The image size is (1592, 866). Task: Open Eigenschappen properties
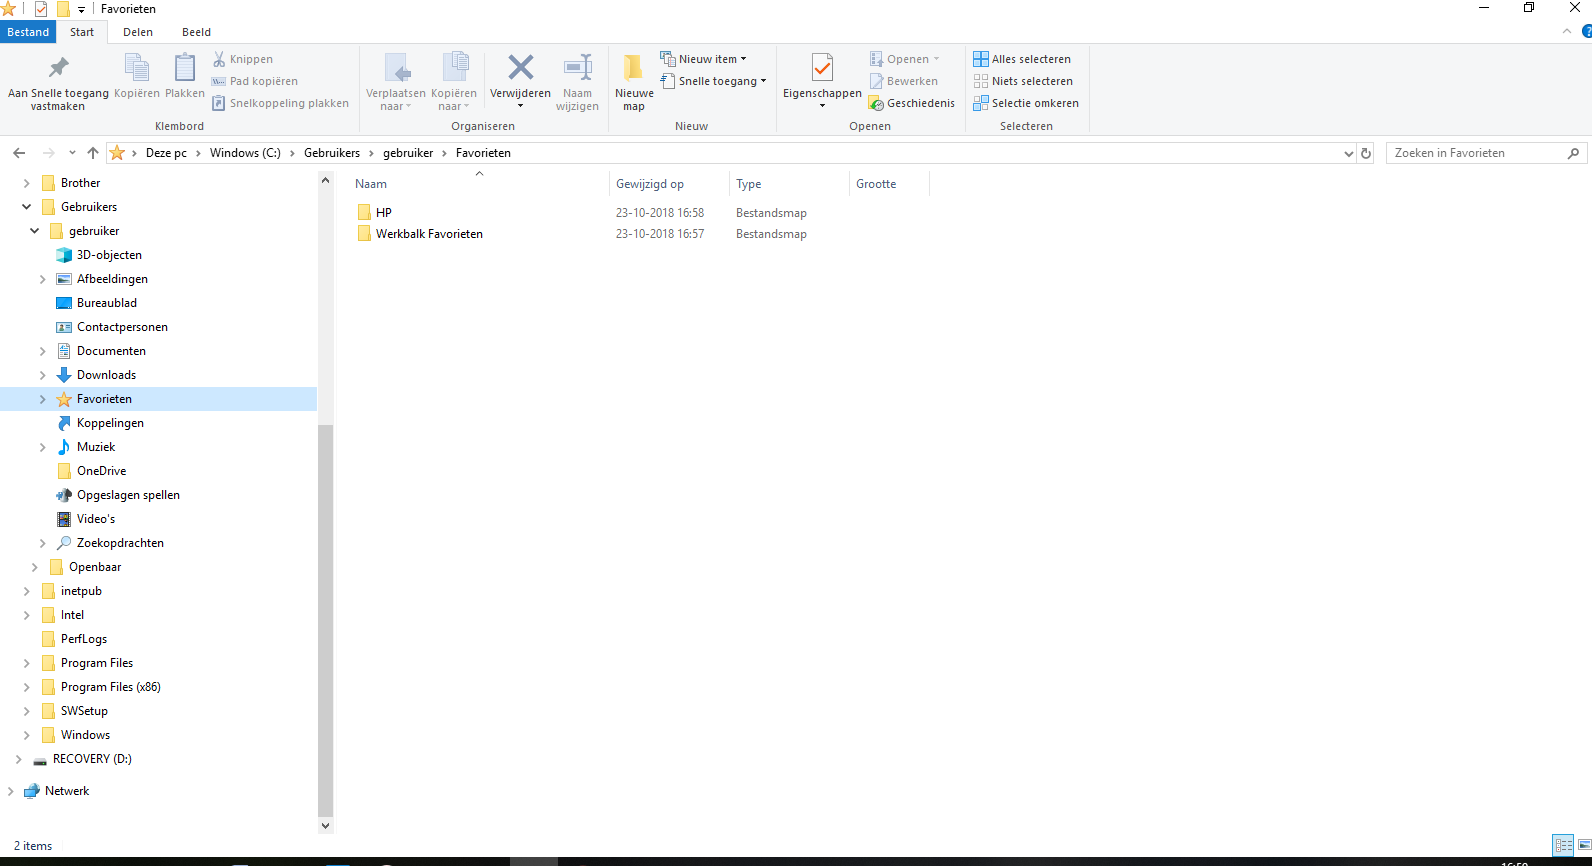coord(822,82)
